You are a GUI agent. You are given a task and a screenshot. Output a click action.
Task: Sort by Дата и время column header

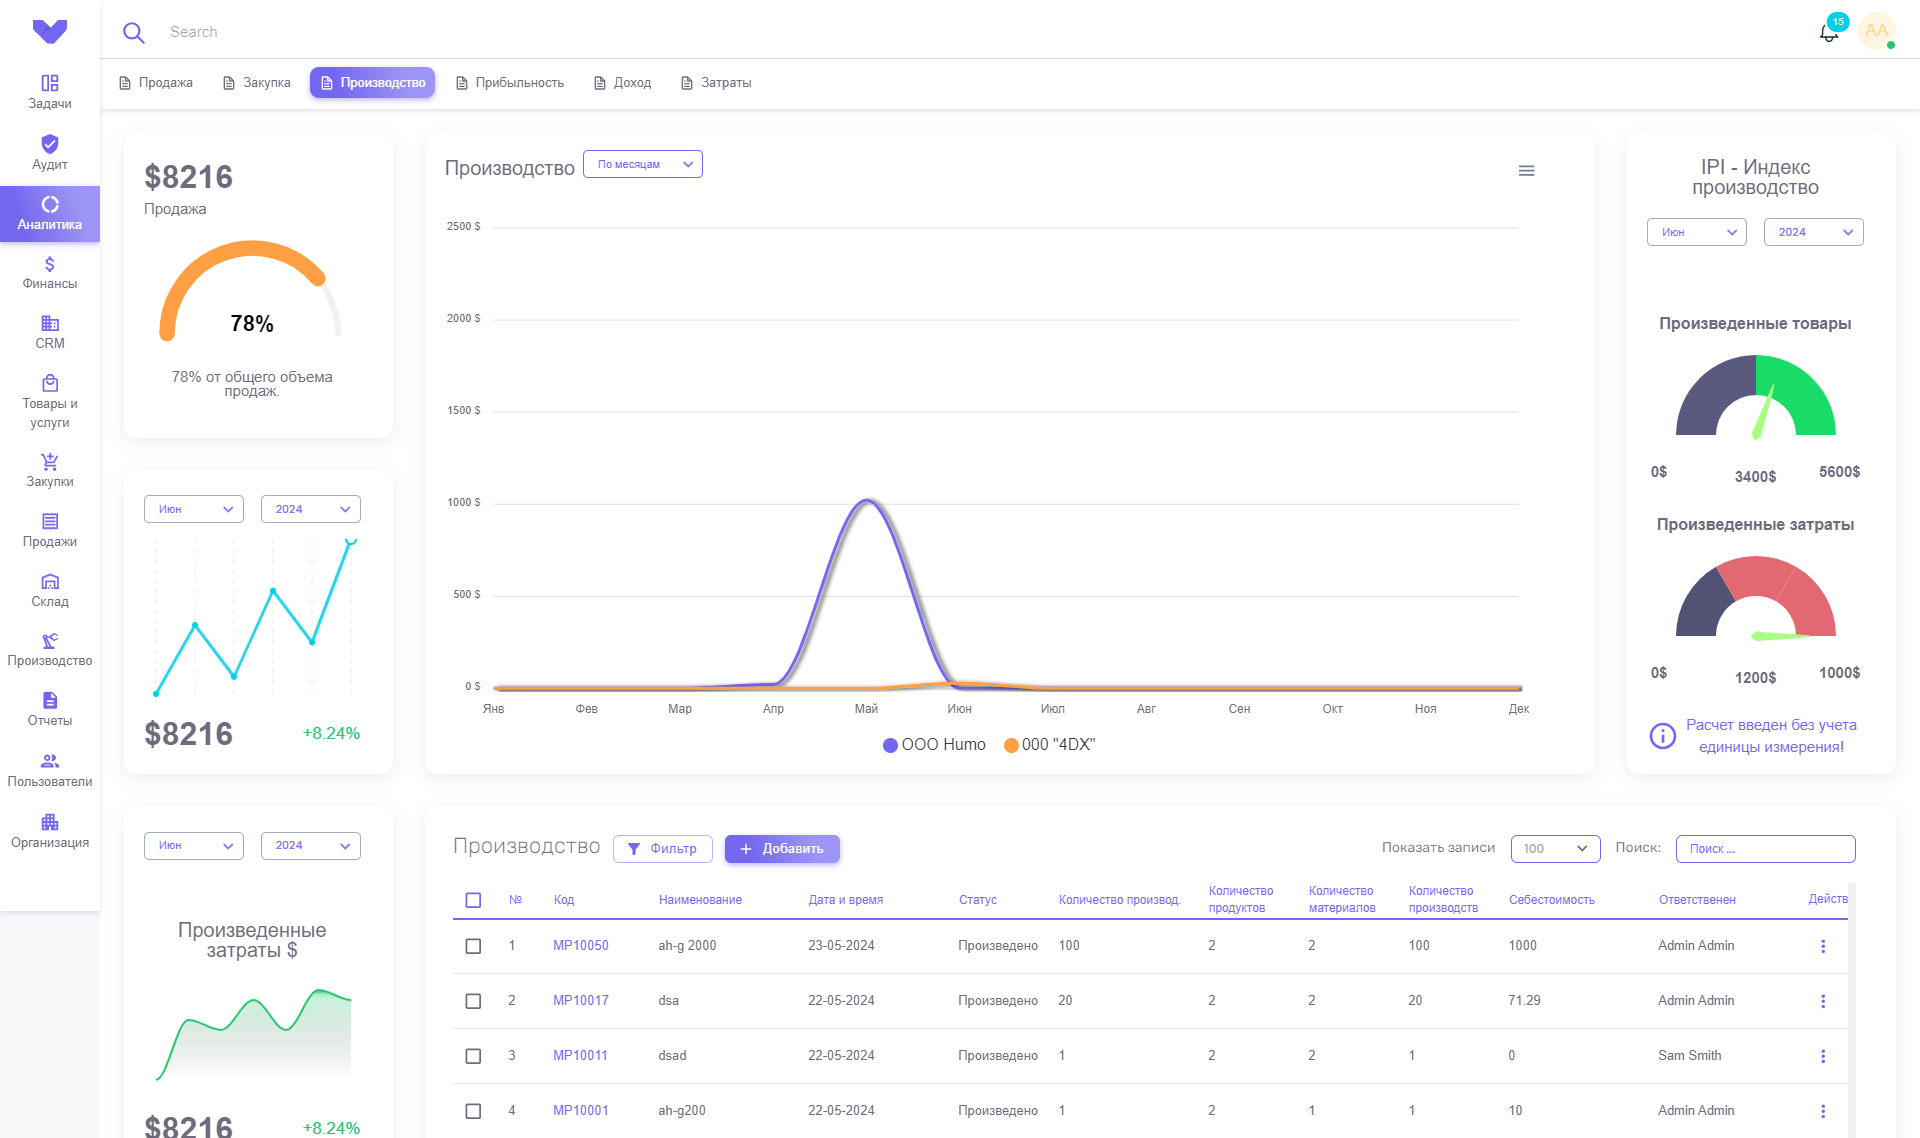coord(846,900)
